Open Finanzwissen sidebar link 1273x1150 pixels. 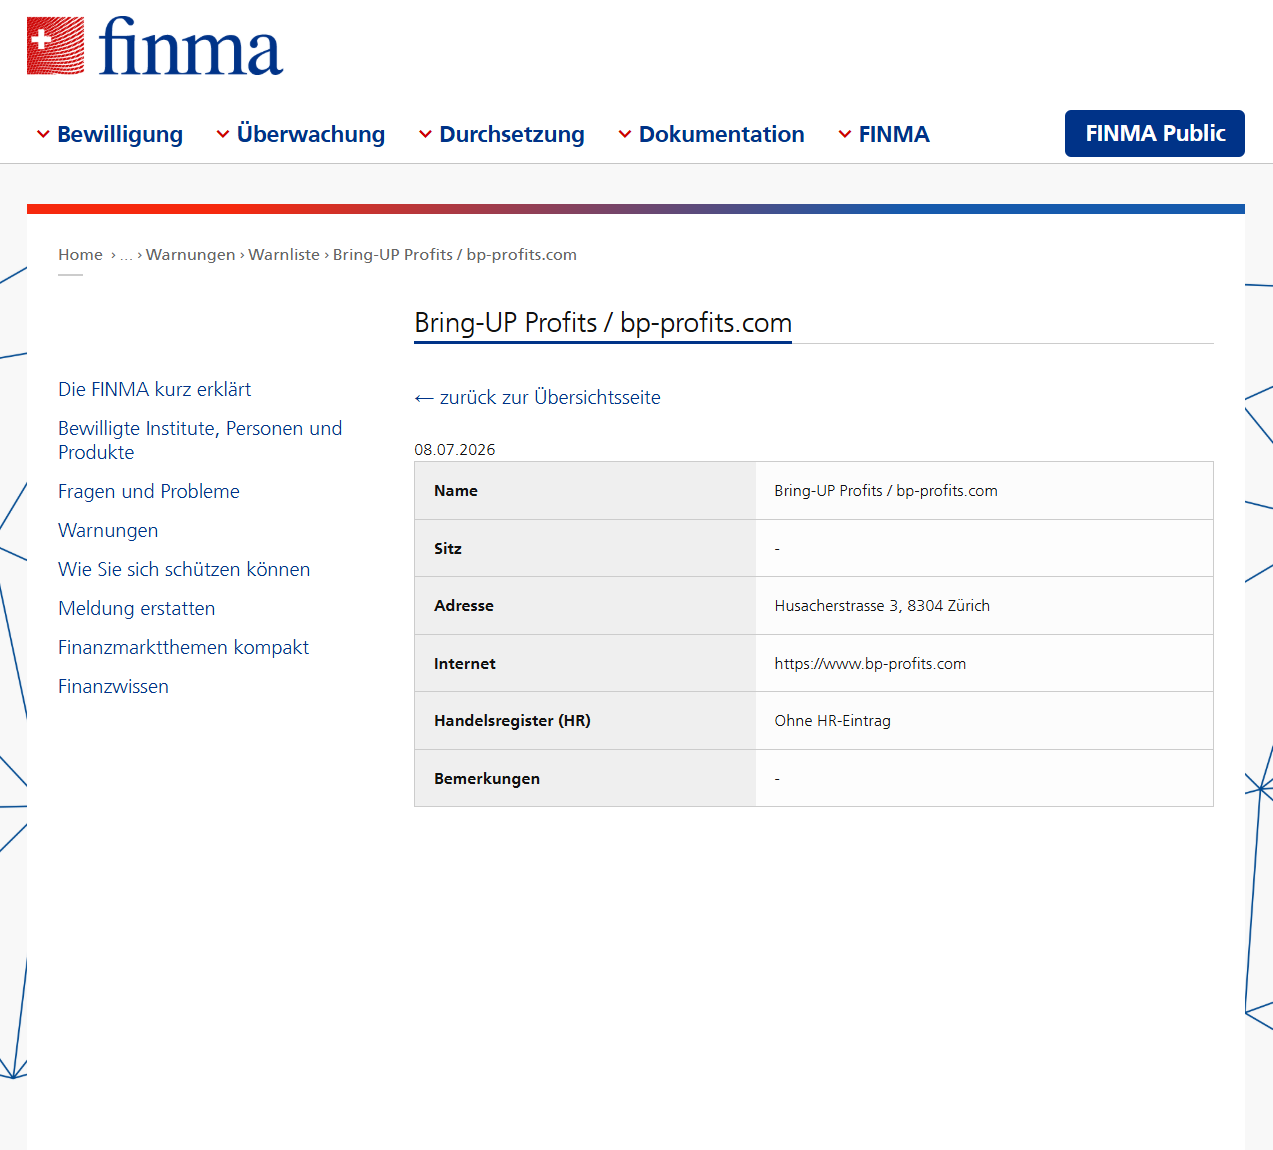point(113,686)
